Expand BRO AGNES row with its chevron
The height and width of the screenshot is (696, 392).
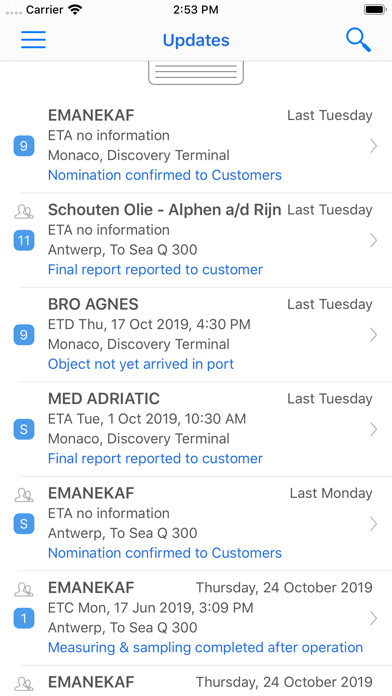tap(373, 335)
